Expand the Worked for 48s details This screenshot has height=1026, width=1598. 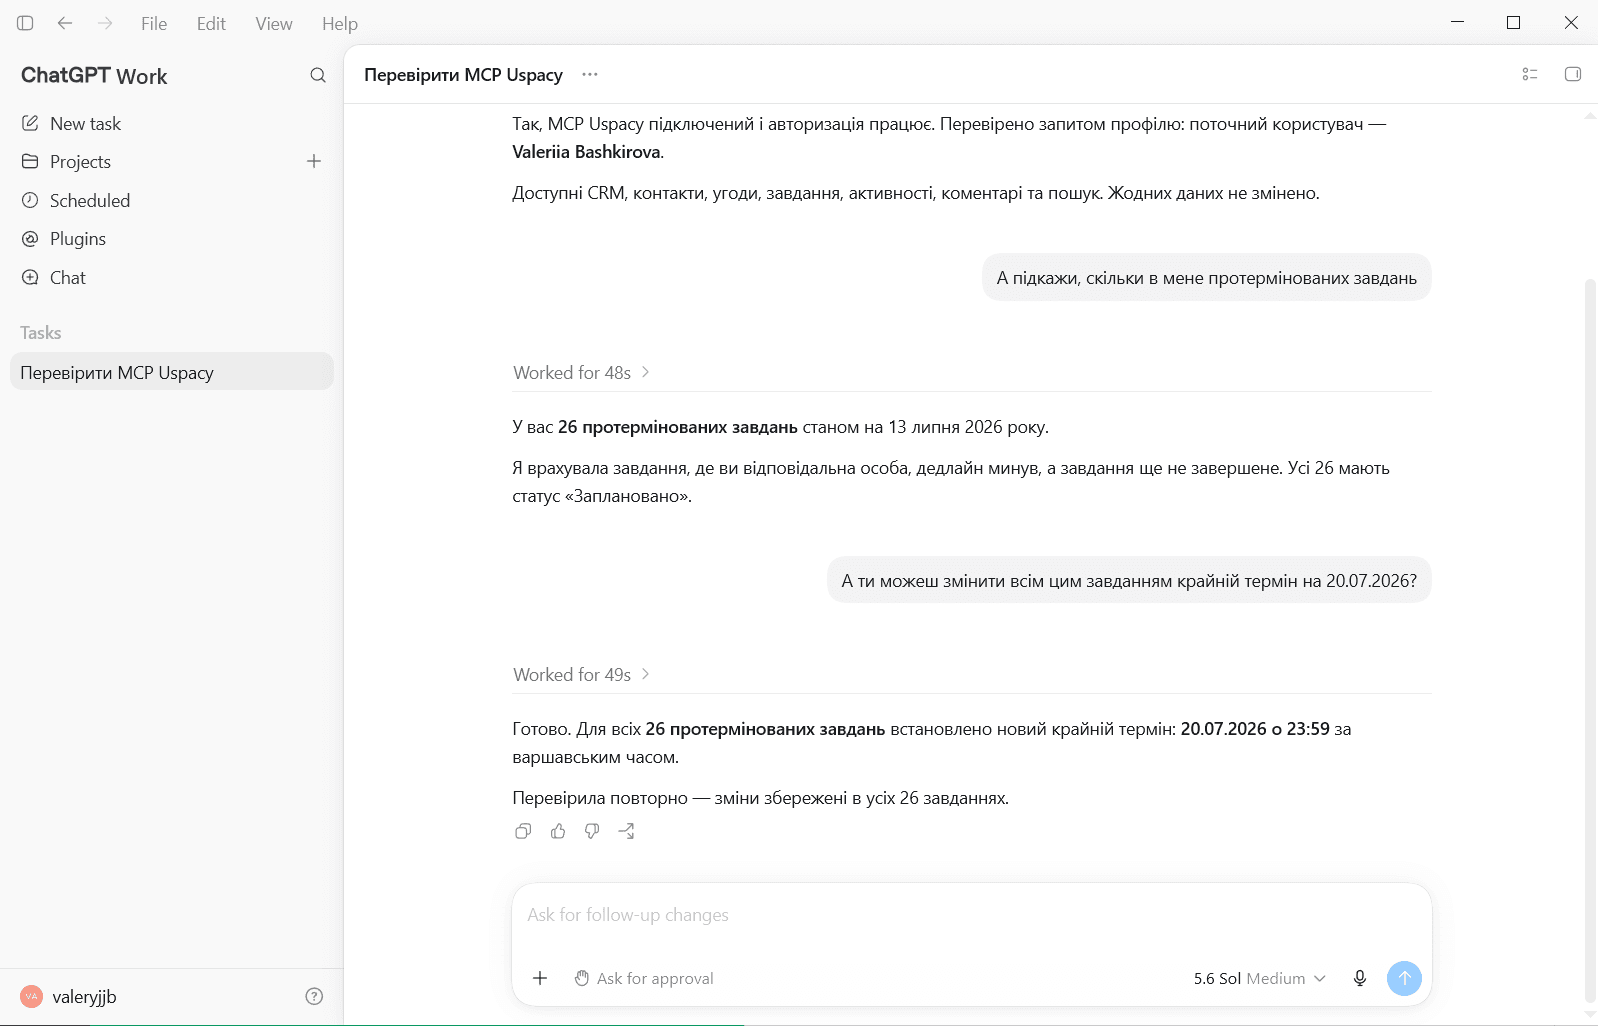point(582,372)
